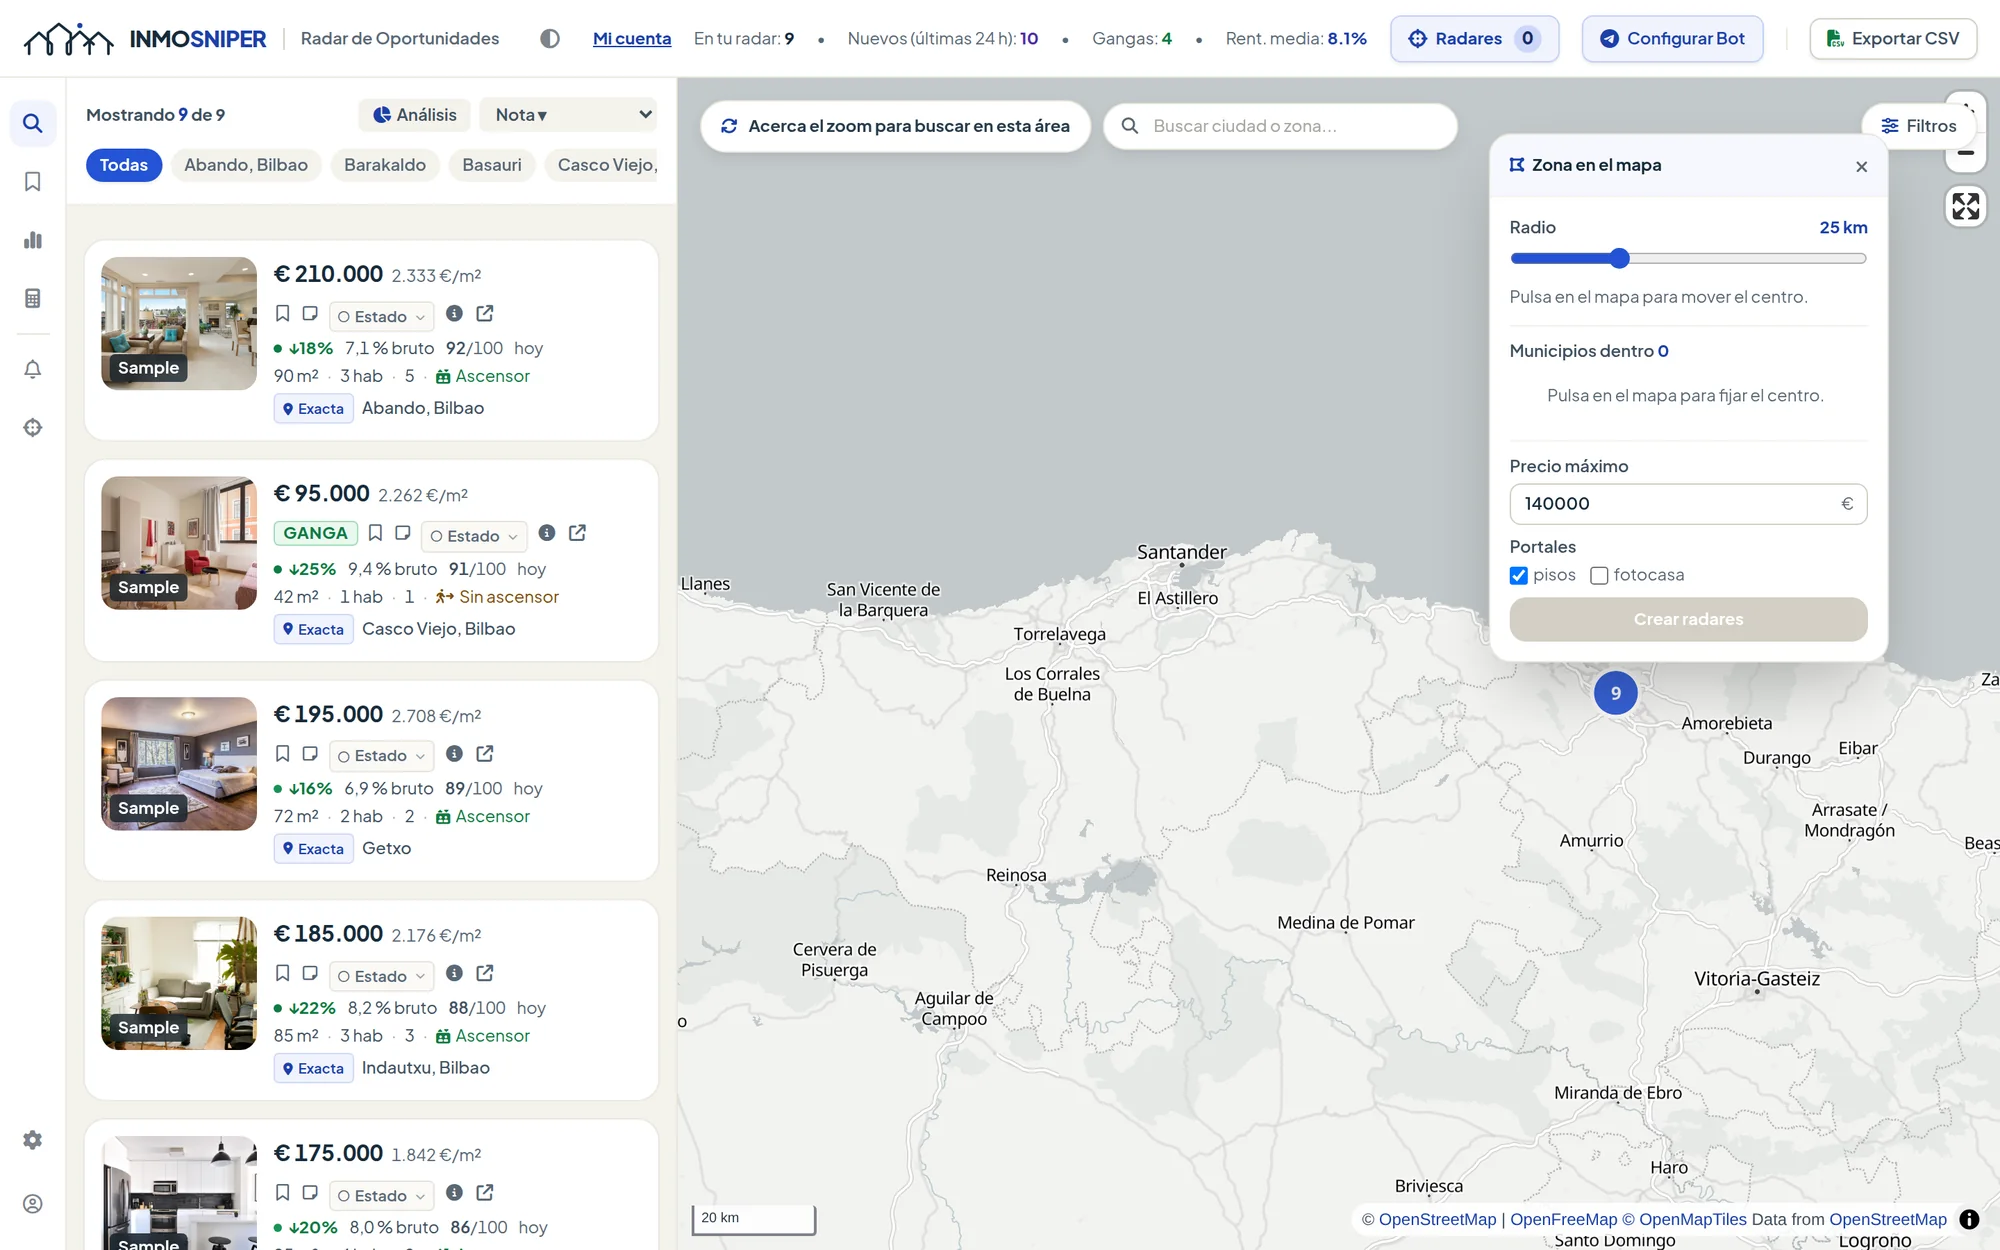Open Estado dropdown for €195.000 listing
Viewport: 2000px width, 1250px height.
tap(381, 756)
